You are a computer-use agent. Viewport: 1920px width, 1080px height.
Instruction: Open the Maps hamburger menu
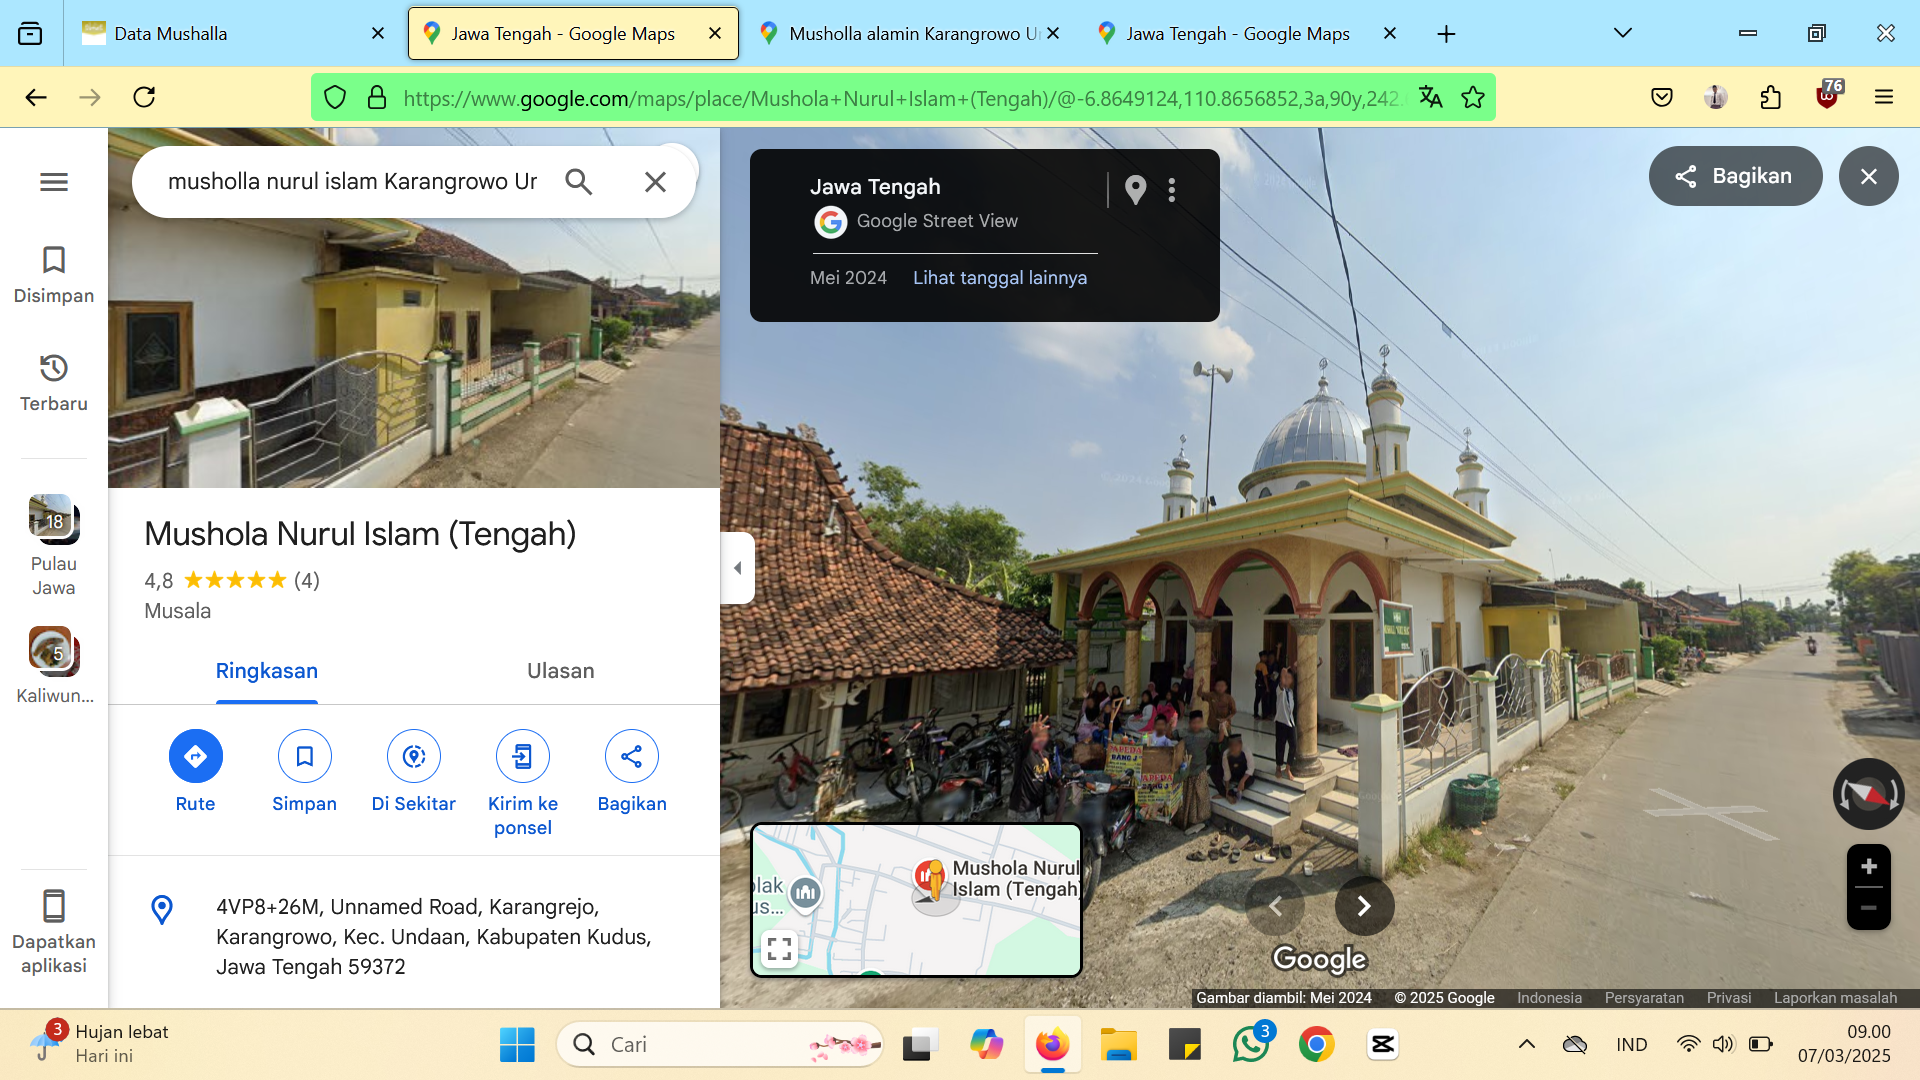click(54, 181)
